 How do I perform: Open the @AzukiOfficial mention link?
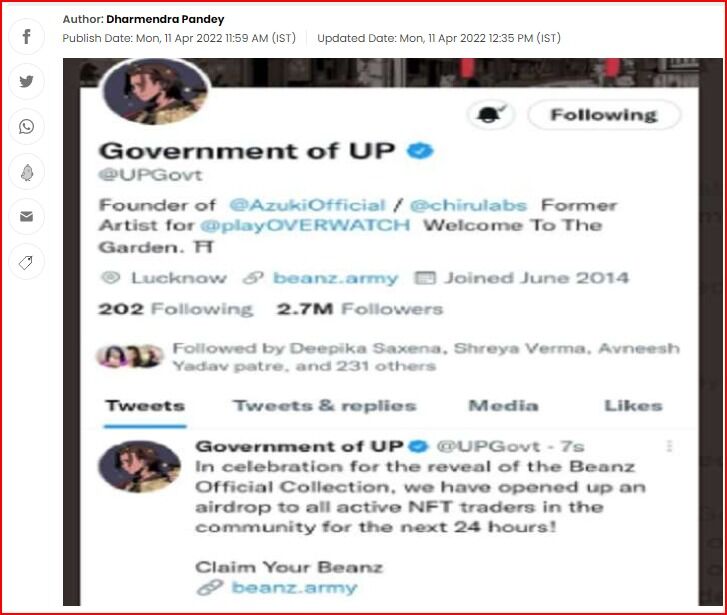(307, 205)
